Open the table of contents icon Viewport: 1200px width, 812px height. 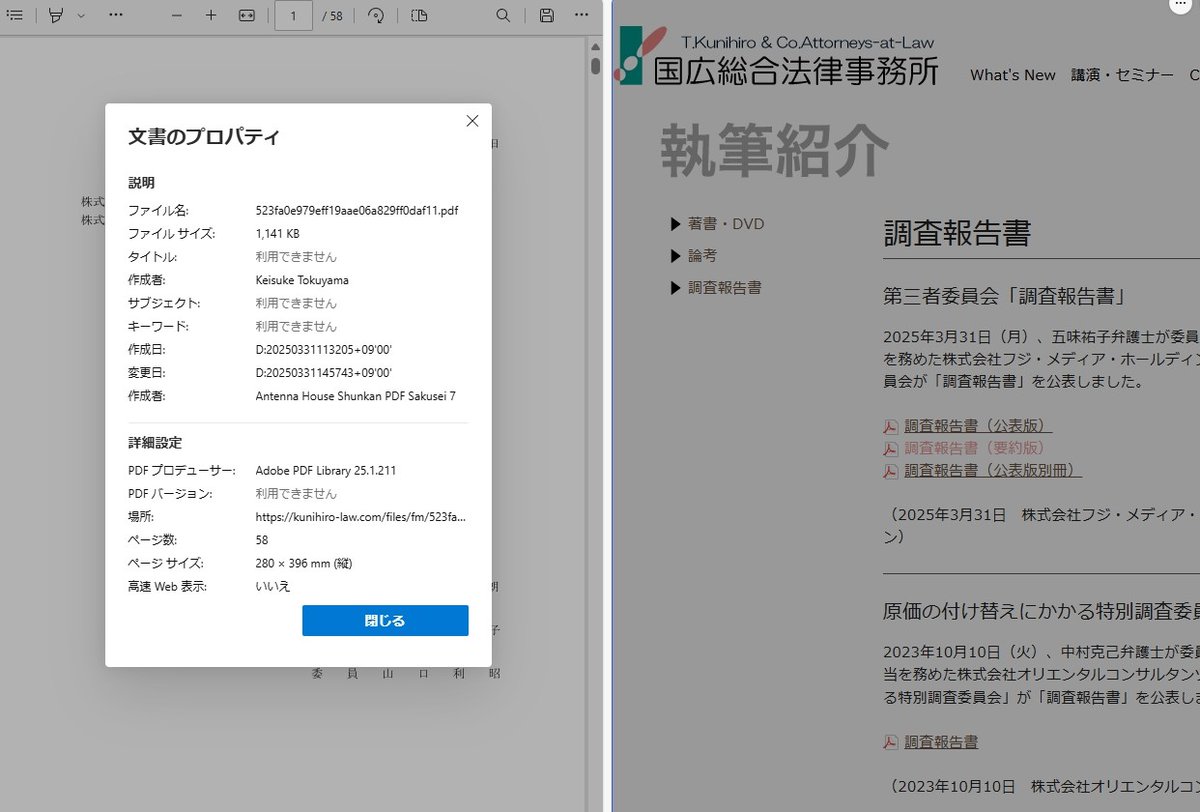14,15
